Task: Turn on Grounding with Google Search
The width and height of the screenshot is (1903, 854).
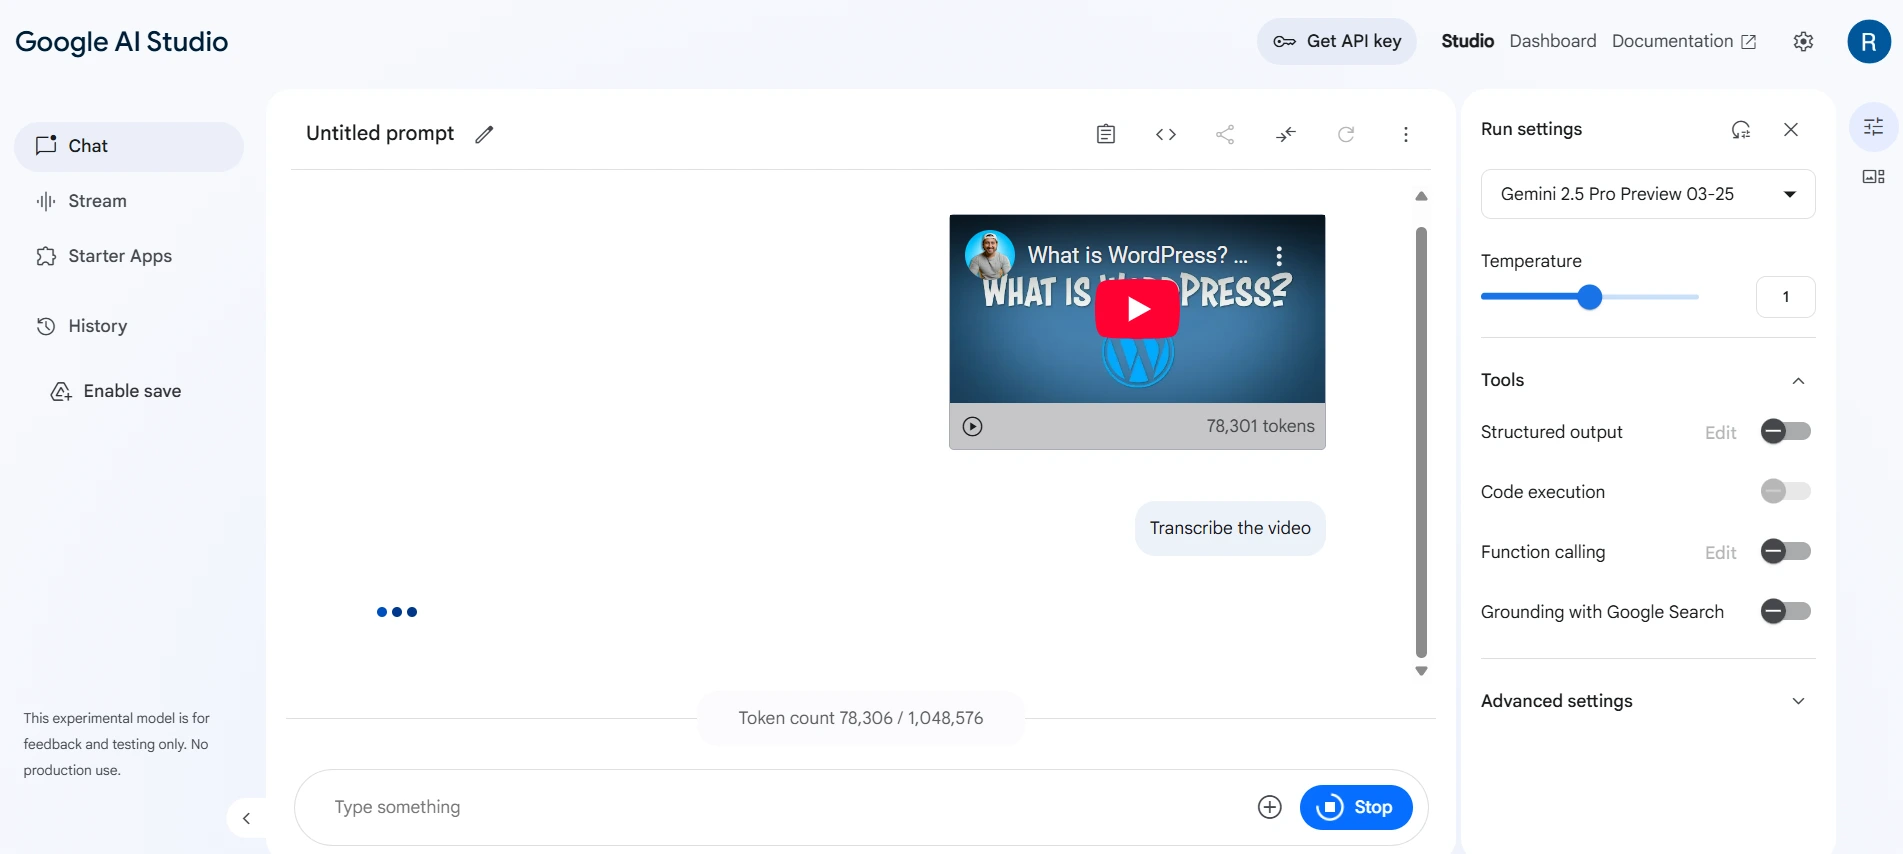Action: pos(1785,611)
